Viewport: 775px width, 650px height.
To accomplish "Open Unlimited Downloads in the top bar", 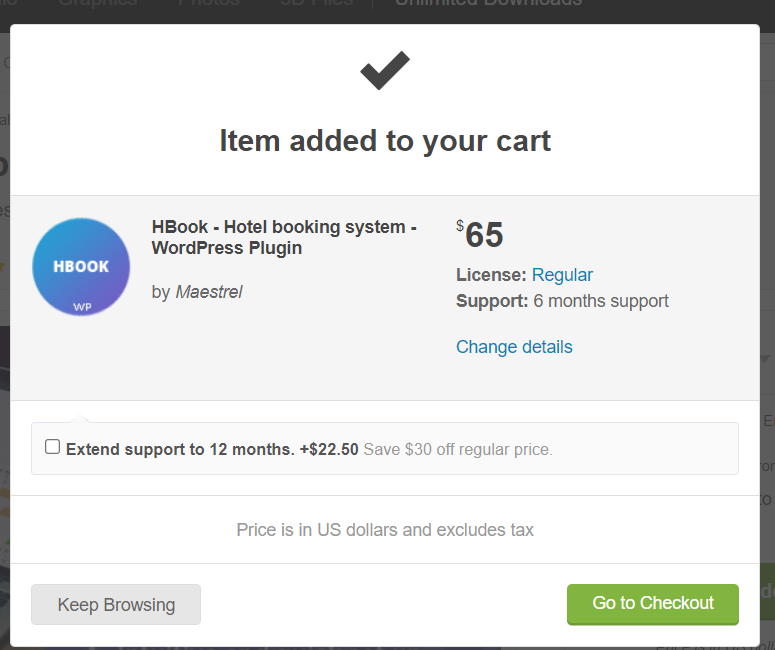I will [488, 4].
